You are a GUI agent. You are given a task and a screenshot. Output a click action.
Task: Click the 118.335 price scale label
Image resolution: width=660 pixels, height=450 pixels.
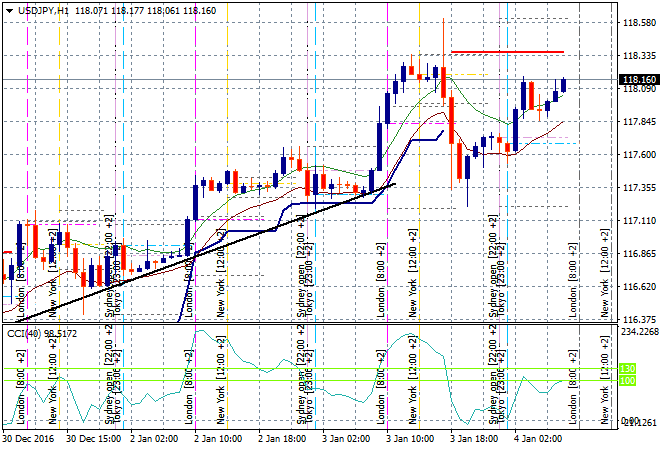pyautogui.click(x=639, y=56)
